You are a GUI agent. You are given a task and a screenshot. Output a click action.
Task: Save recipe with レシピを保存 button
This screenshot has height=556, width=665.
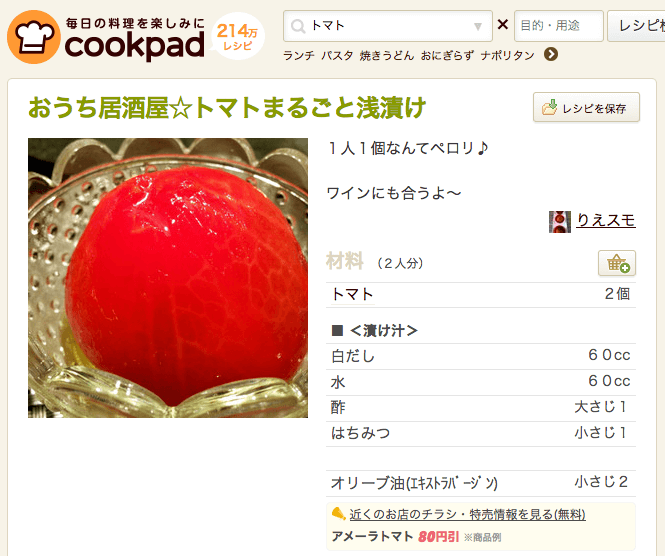586,107
